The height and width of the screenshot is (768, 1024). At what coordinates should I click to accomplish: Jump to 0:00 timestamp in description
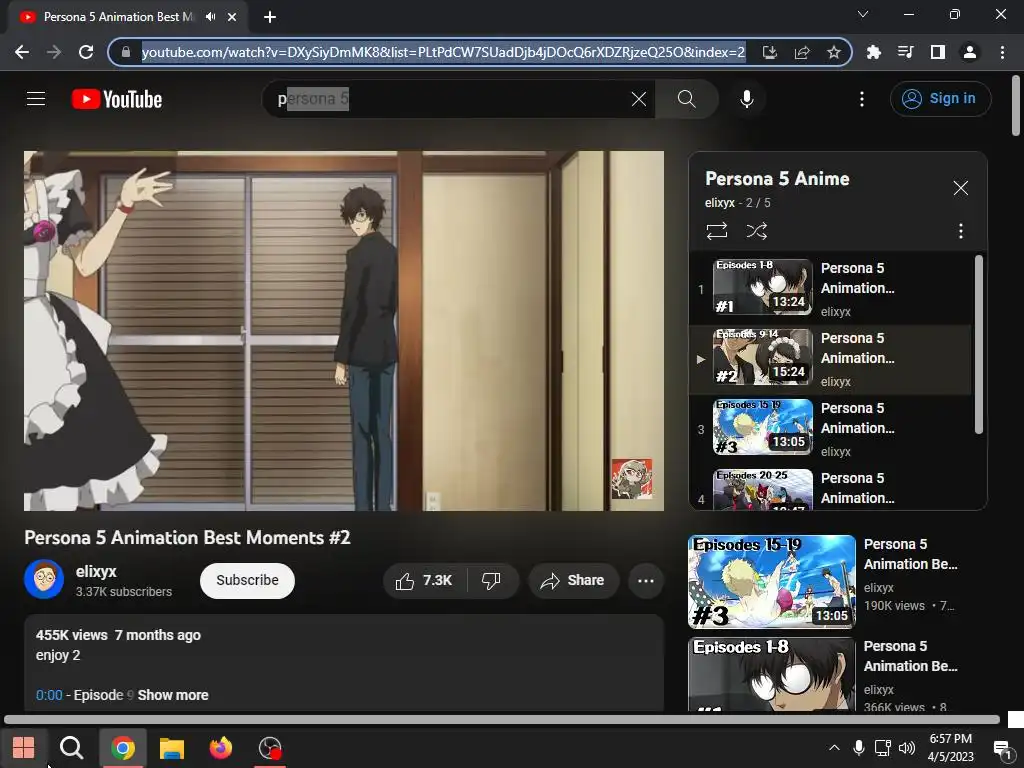(x=49, y=695)
